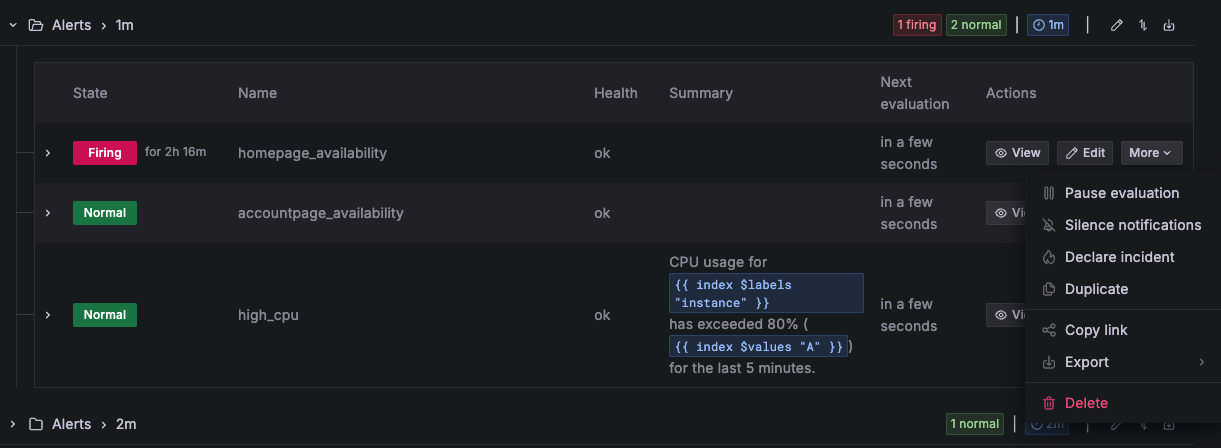1221x448 pixels.
Task: Click the 1 firing status badge
Action: tap(916, 25)
